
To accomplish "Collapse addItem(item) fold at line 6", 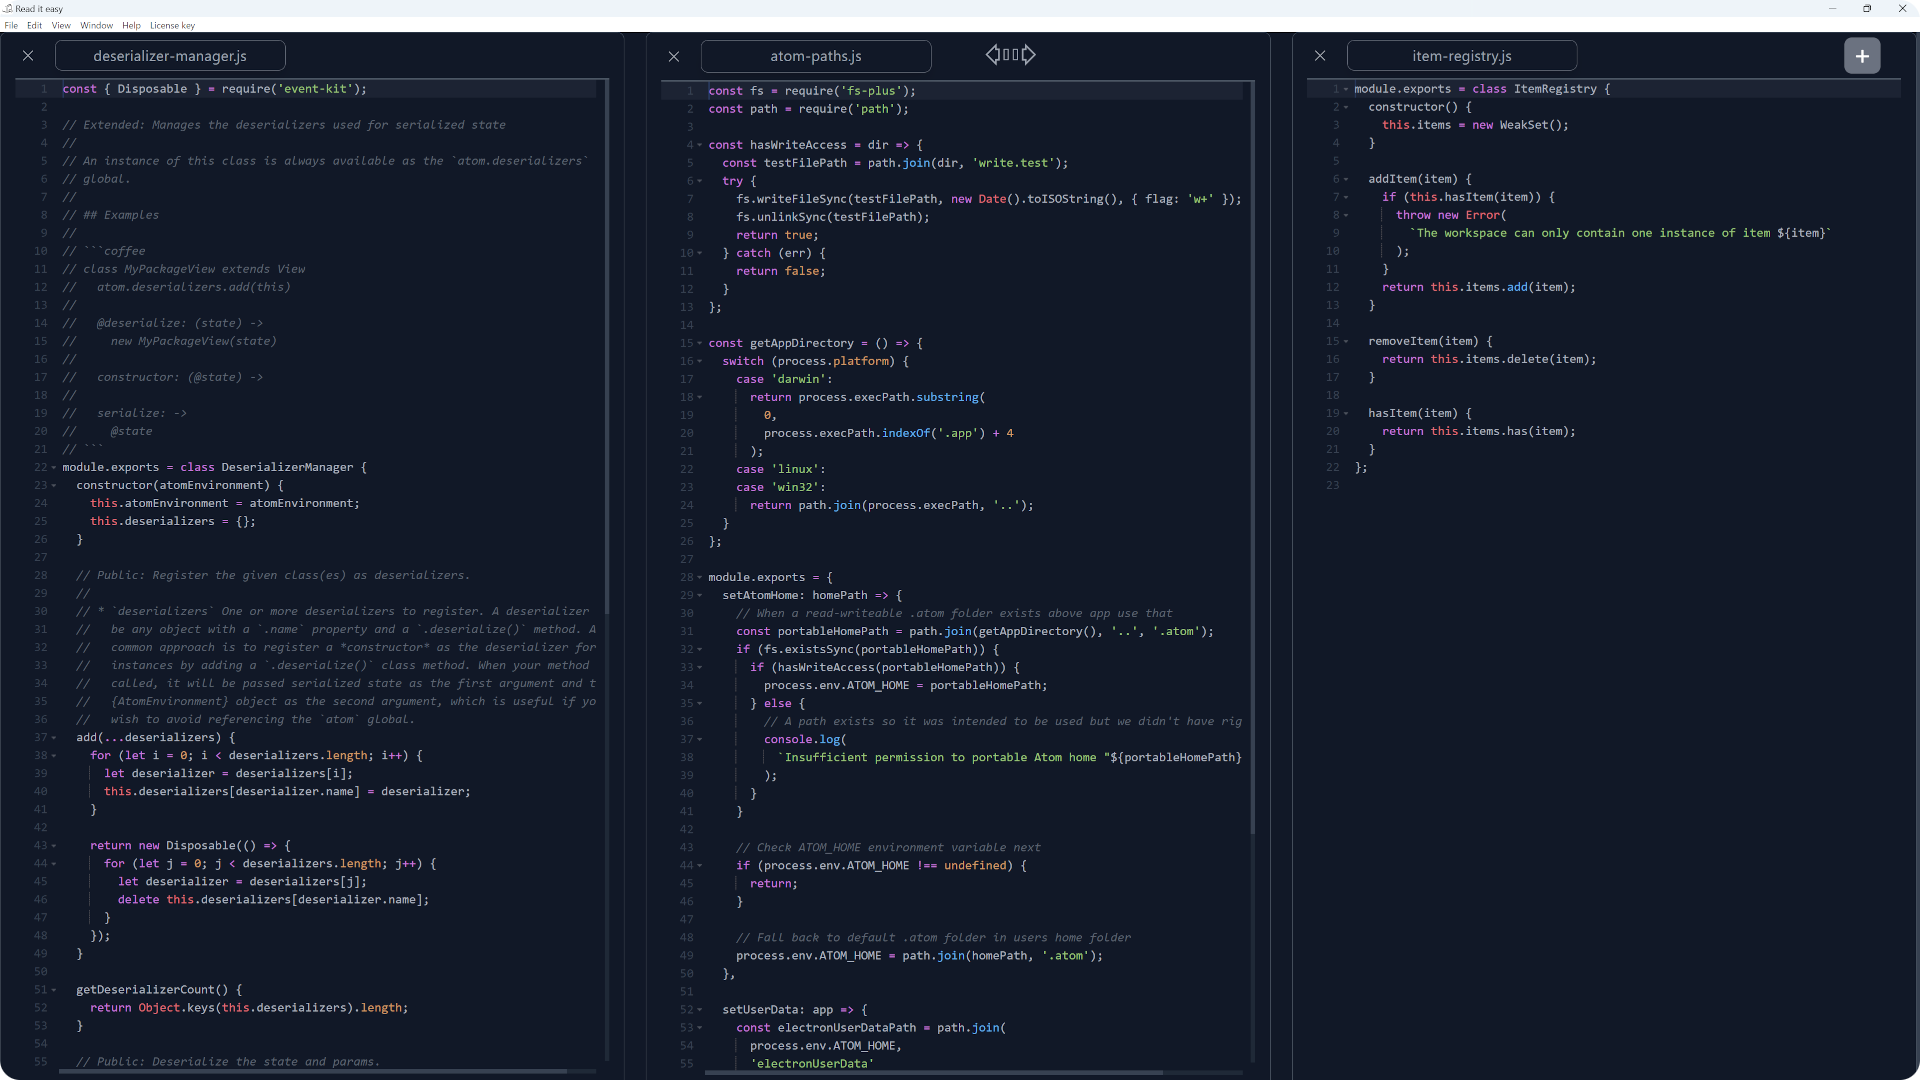I will [x=1346, y=179].
